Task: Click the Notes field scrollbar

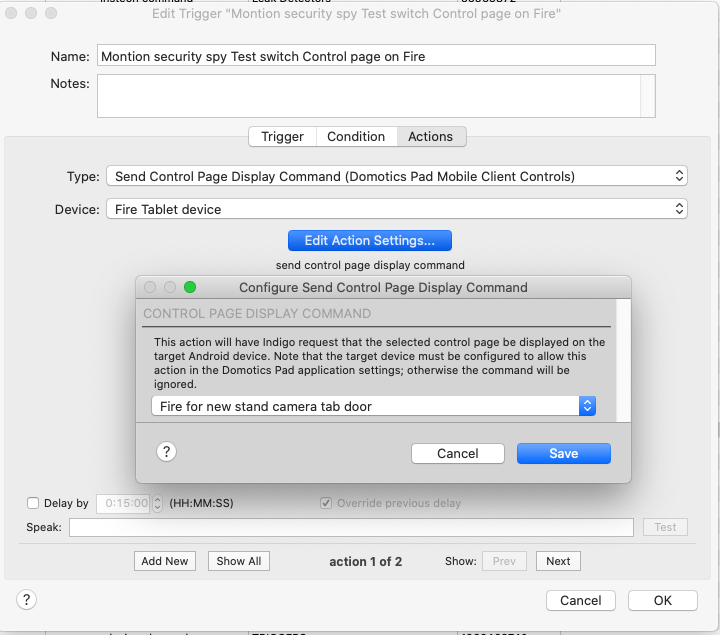Action: (648, 96)
